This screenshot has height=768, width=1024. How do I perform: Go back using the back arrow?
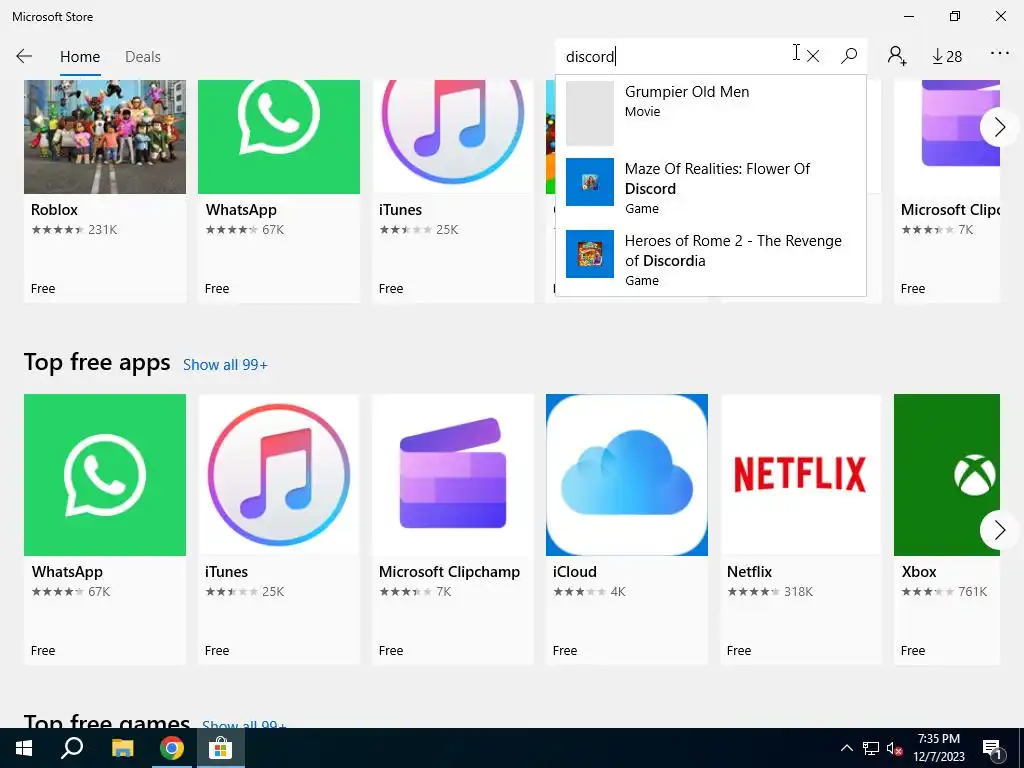[x=24, y=56]
